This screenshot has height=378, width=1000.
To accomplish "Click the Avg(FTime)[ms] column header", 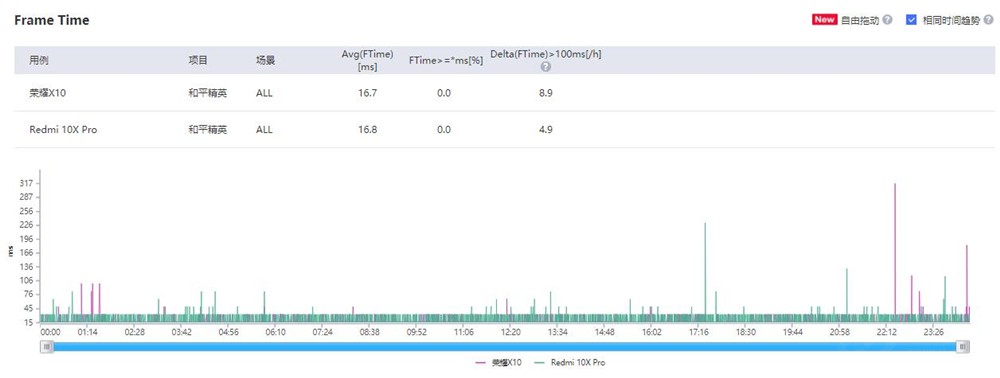I will (367, 60).
